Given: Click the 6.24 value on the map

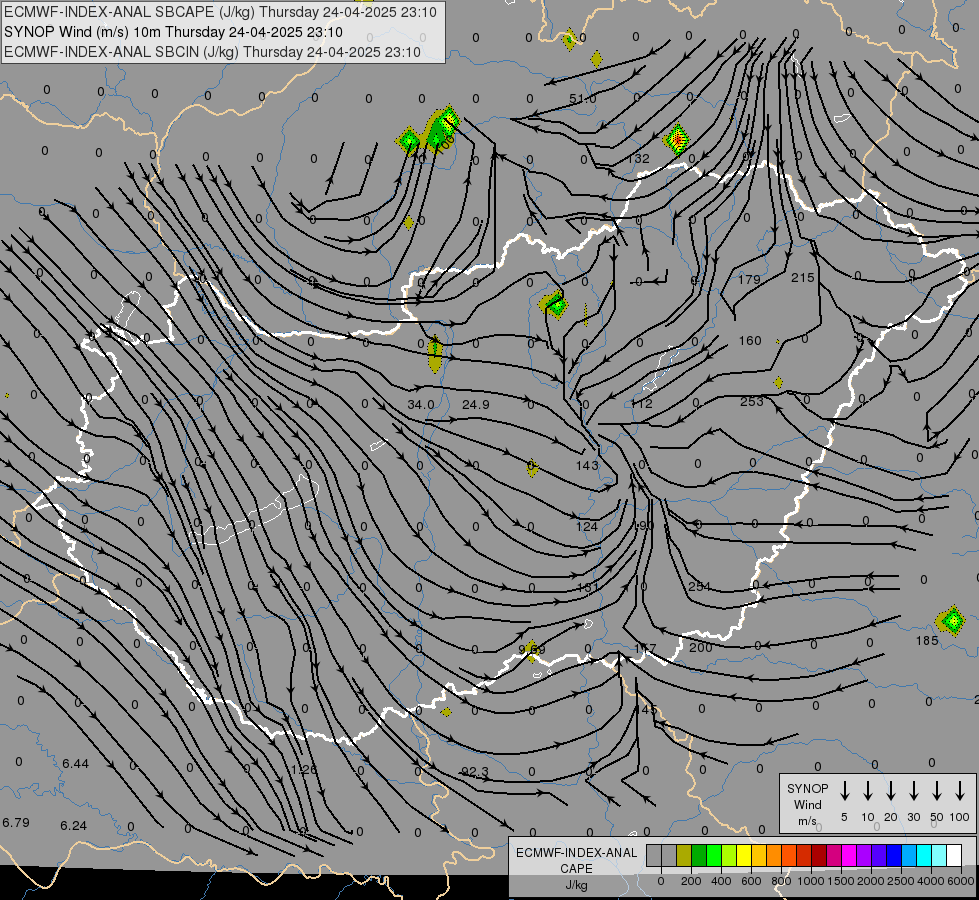Looking at the screenshot, I should [x=73, y=826].
